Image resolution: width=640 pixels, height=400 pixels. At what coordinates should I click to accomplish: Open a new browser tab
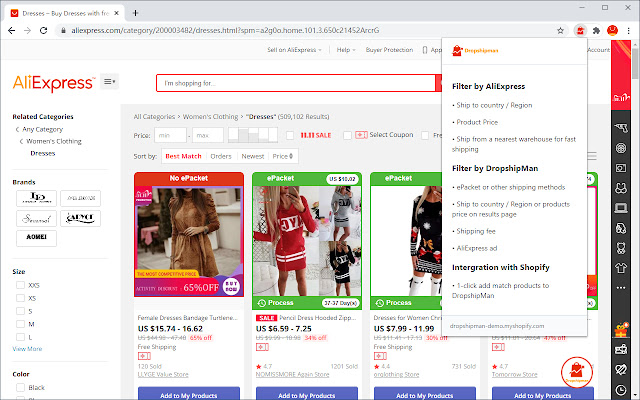[x=135, y=10]
